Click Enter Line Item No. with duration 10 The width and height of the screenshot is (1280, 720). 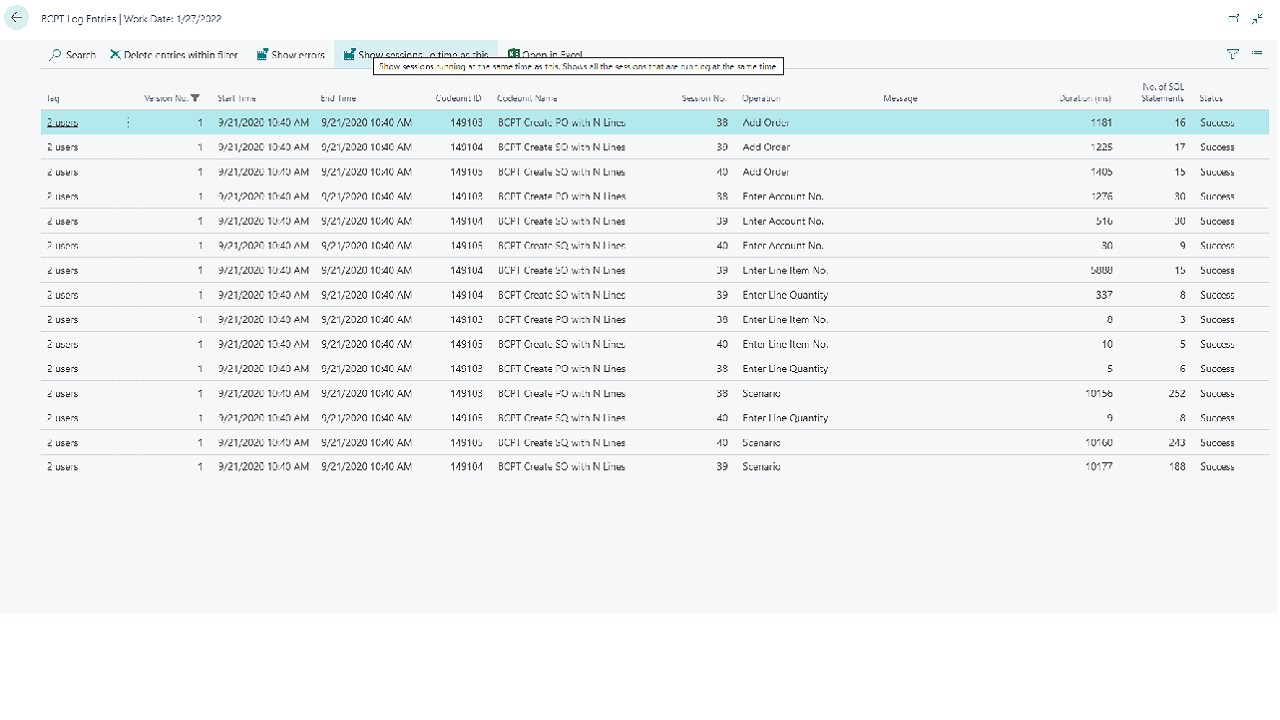click(x=785, y=344)
